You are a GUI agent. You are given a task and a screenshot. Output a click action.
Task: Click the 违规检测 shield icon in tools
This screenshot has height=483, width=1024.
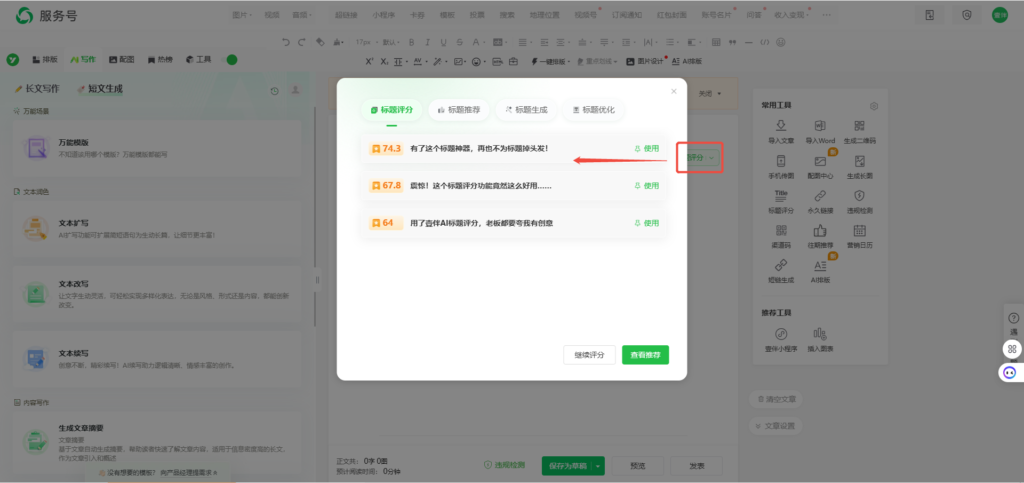[x=860, y=196]
